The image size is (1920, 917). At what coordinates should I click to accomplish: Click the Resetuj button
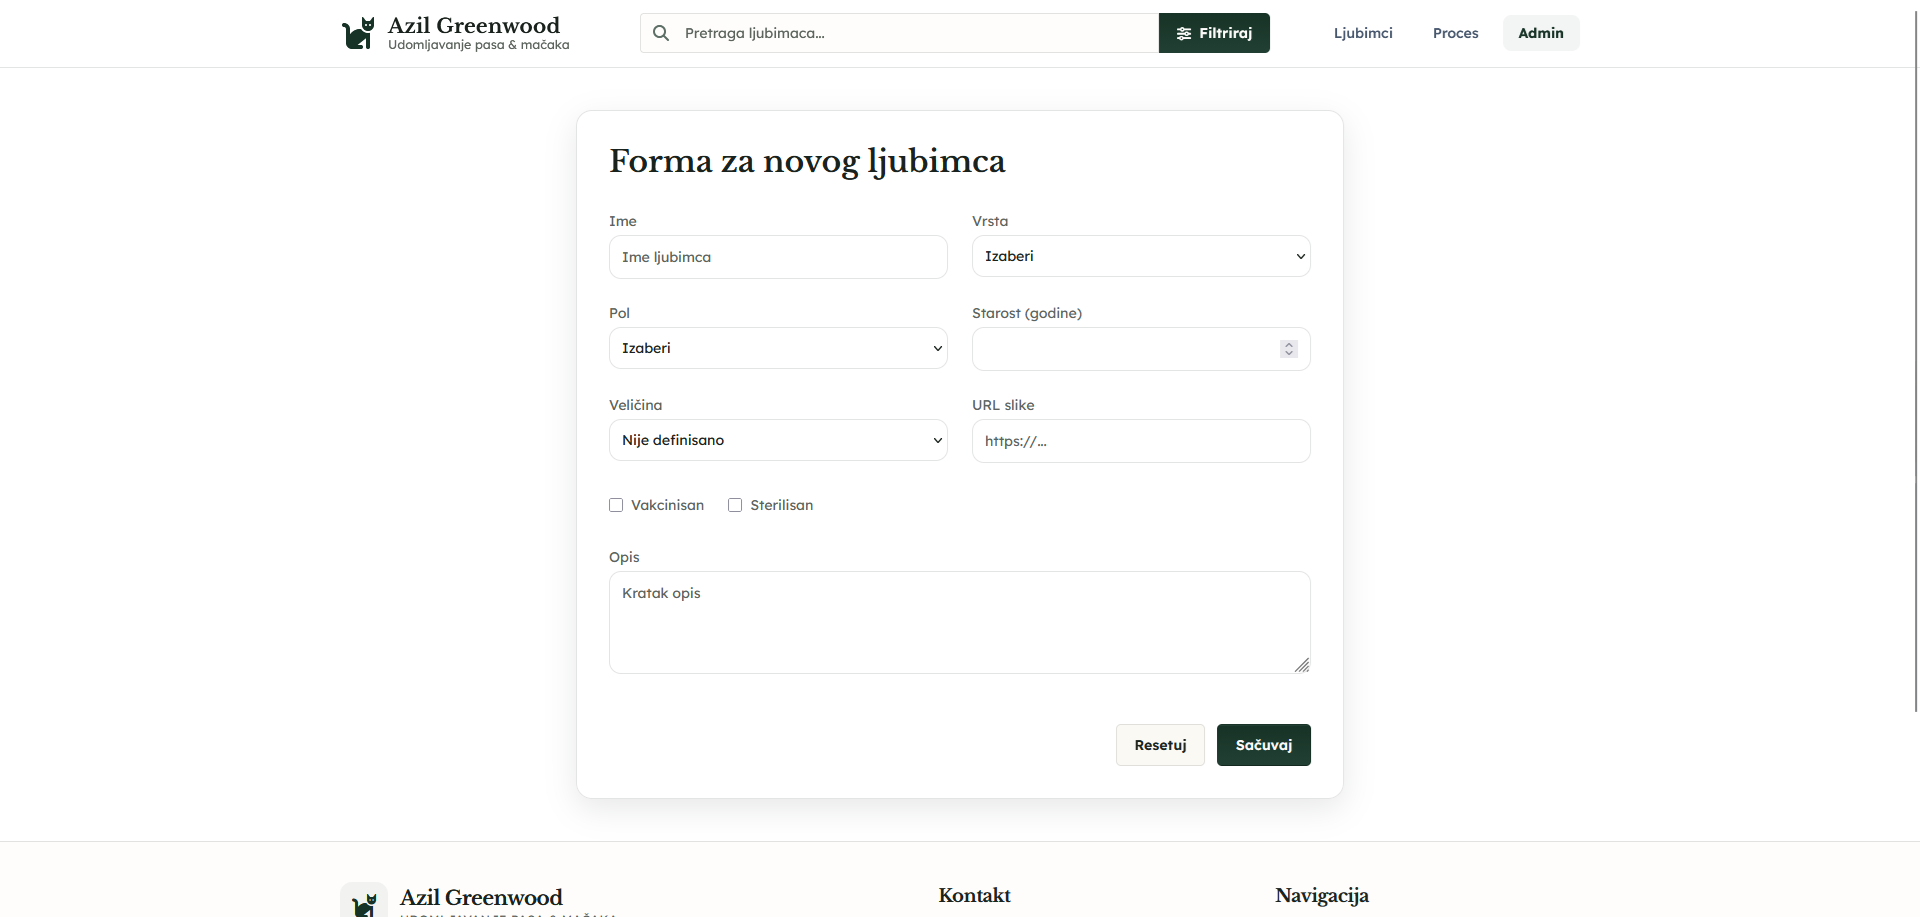click(x=1160, y=745)
